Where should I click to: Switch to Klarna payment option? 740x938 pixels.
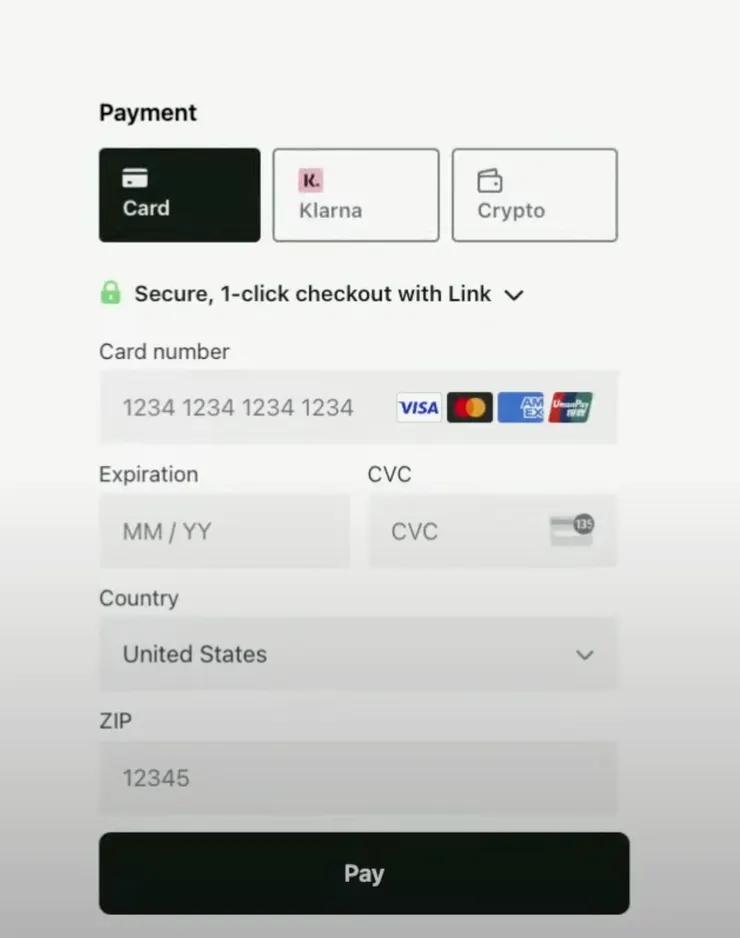pyautogui.click(x=356, y=195)
